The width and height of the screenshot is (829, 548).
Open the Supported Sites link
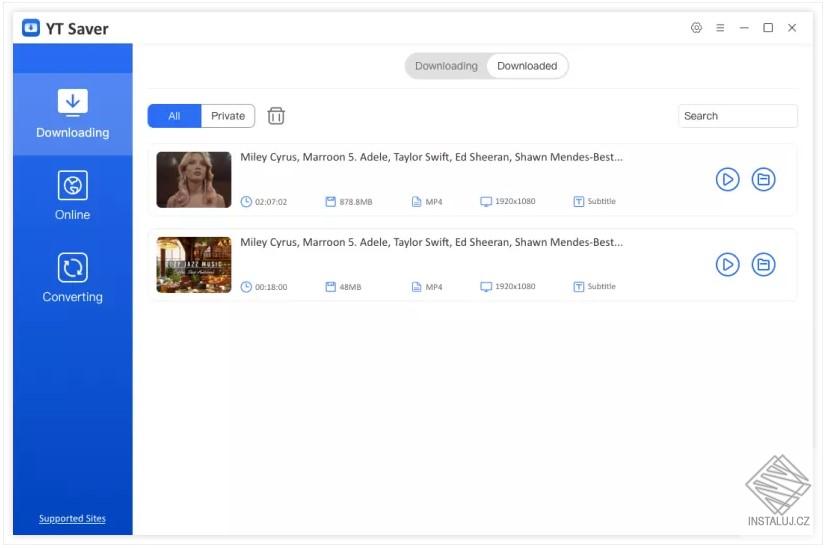(x=72, y=518)
